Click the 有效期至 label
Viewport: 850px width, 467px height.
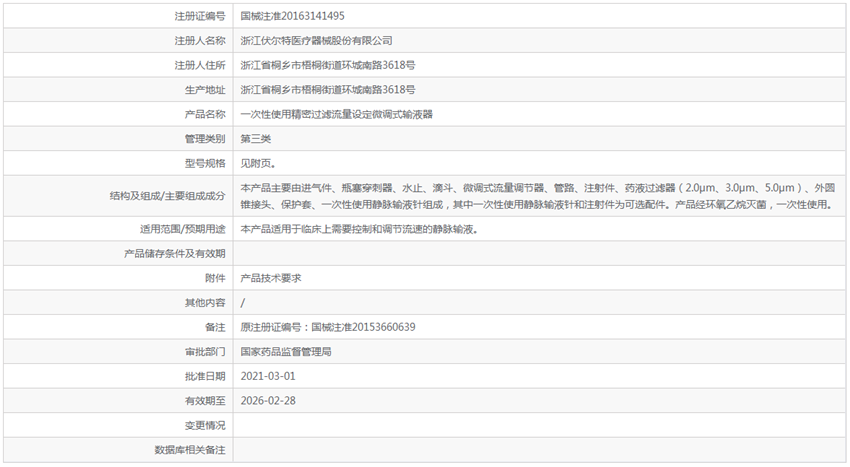pos(205,401)
